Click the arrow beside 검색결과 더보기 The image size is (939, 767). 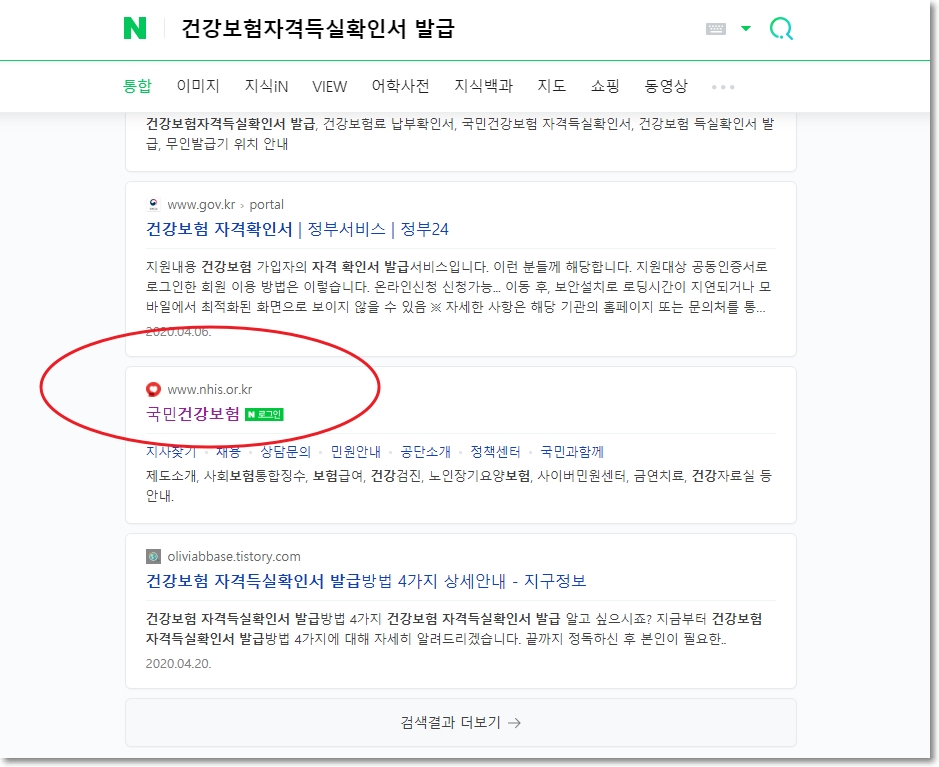(514, 723)
